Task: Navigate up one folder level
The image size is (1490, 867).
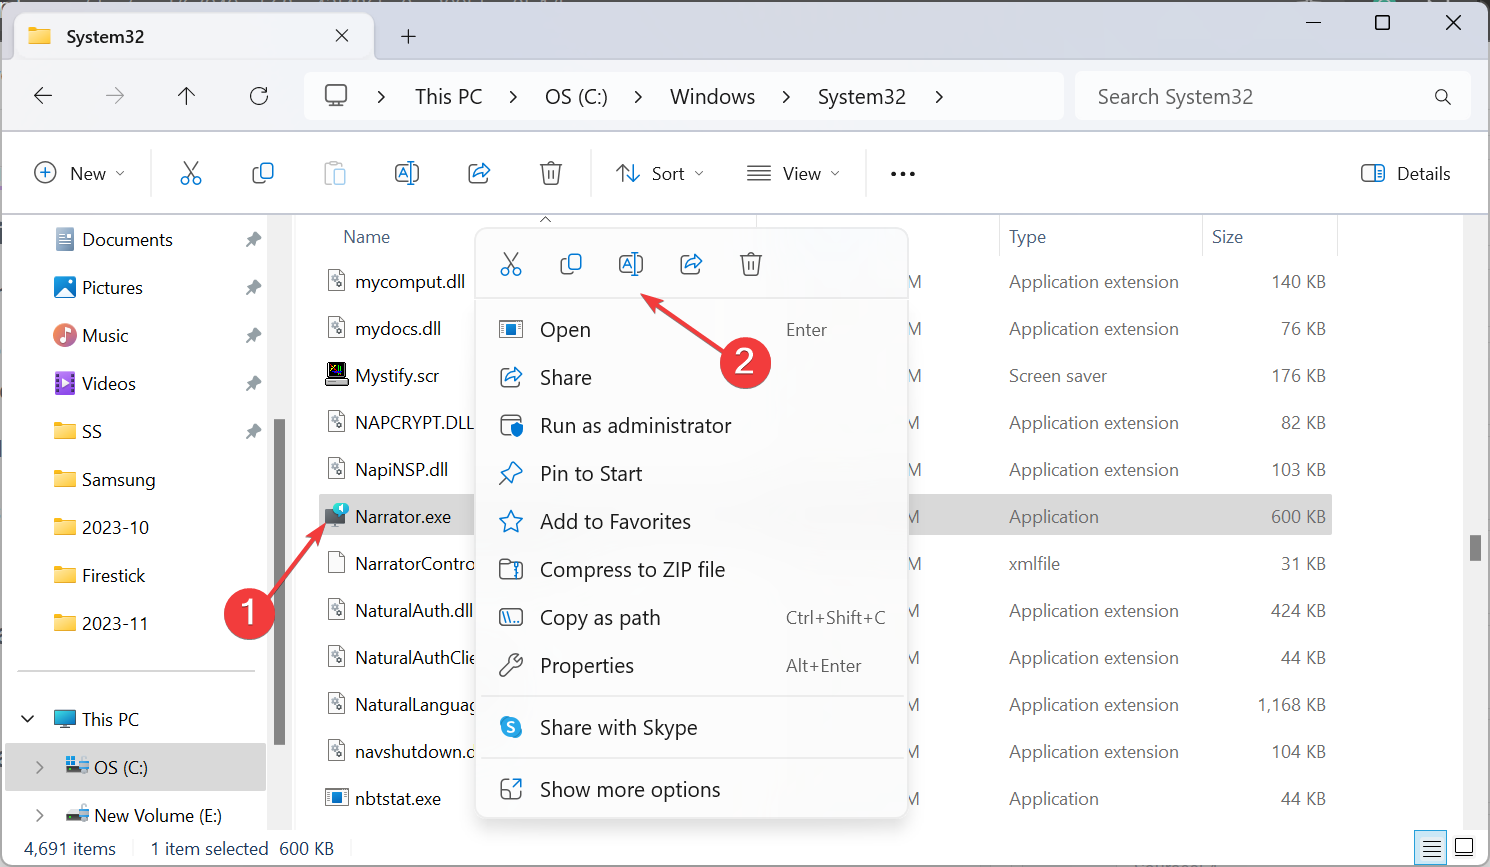Action: coord(186,96)
